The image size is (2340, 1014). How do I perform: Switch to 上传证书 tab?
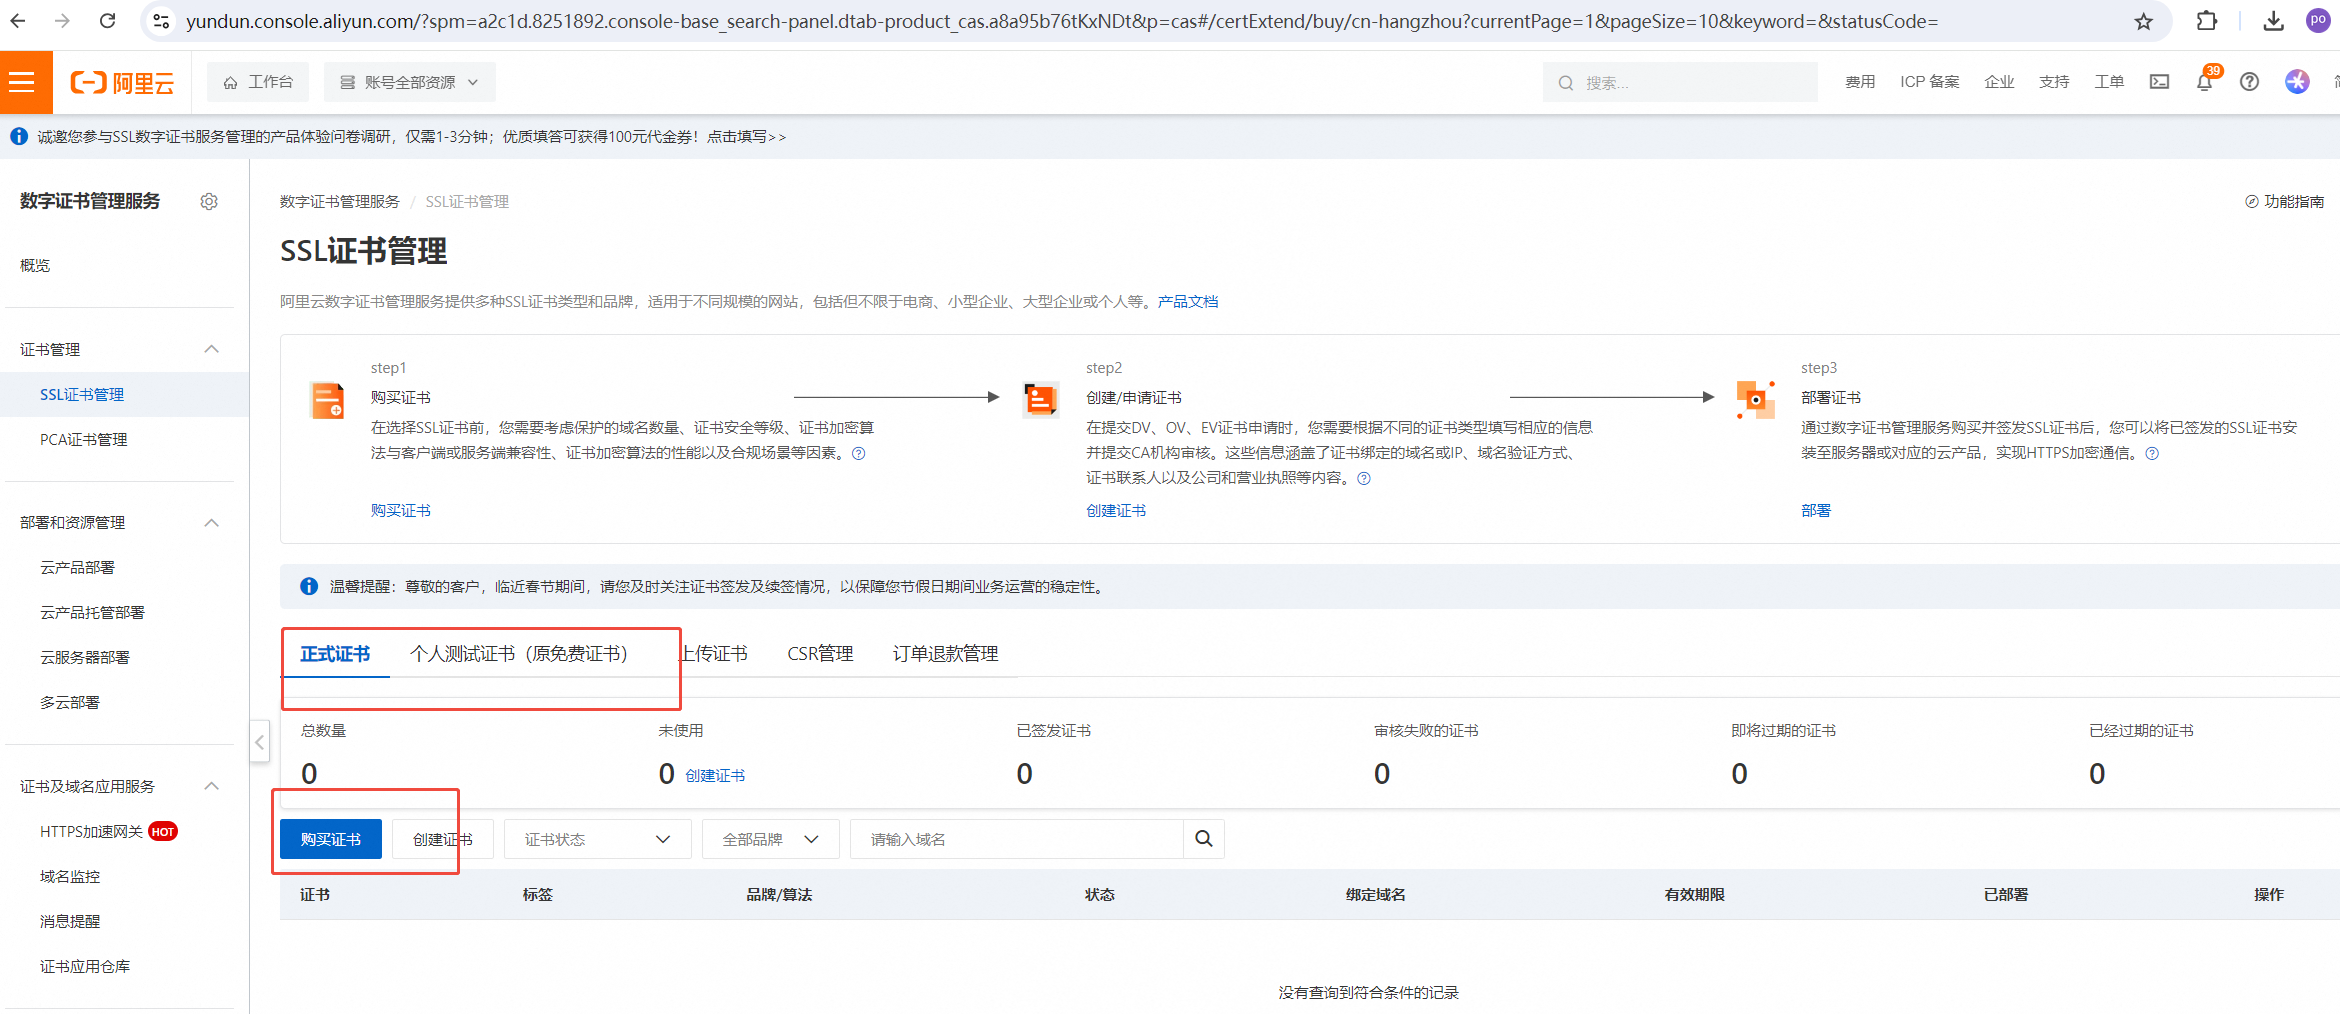click(714, 654)
